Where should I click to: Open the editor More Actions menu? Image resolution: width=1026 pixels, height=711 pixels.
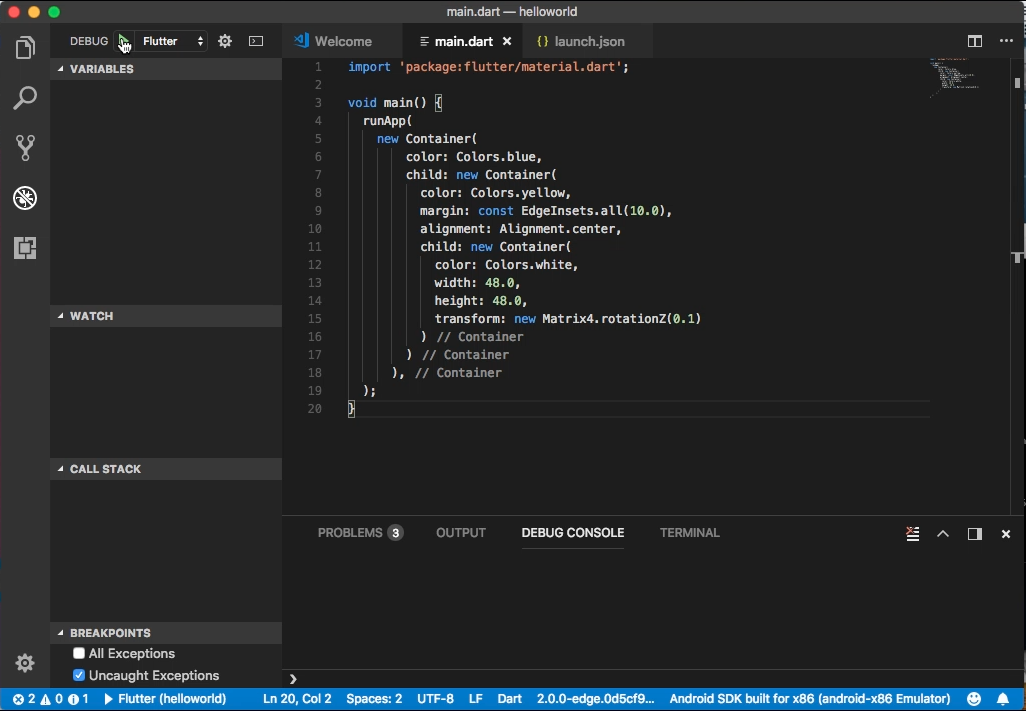click(x=1006, y=41)
